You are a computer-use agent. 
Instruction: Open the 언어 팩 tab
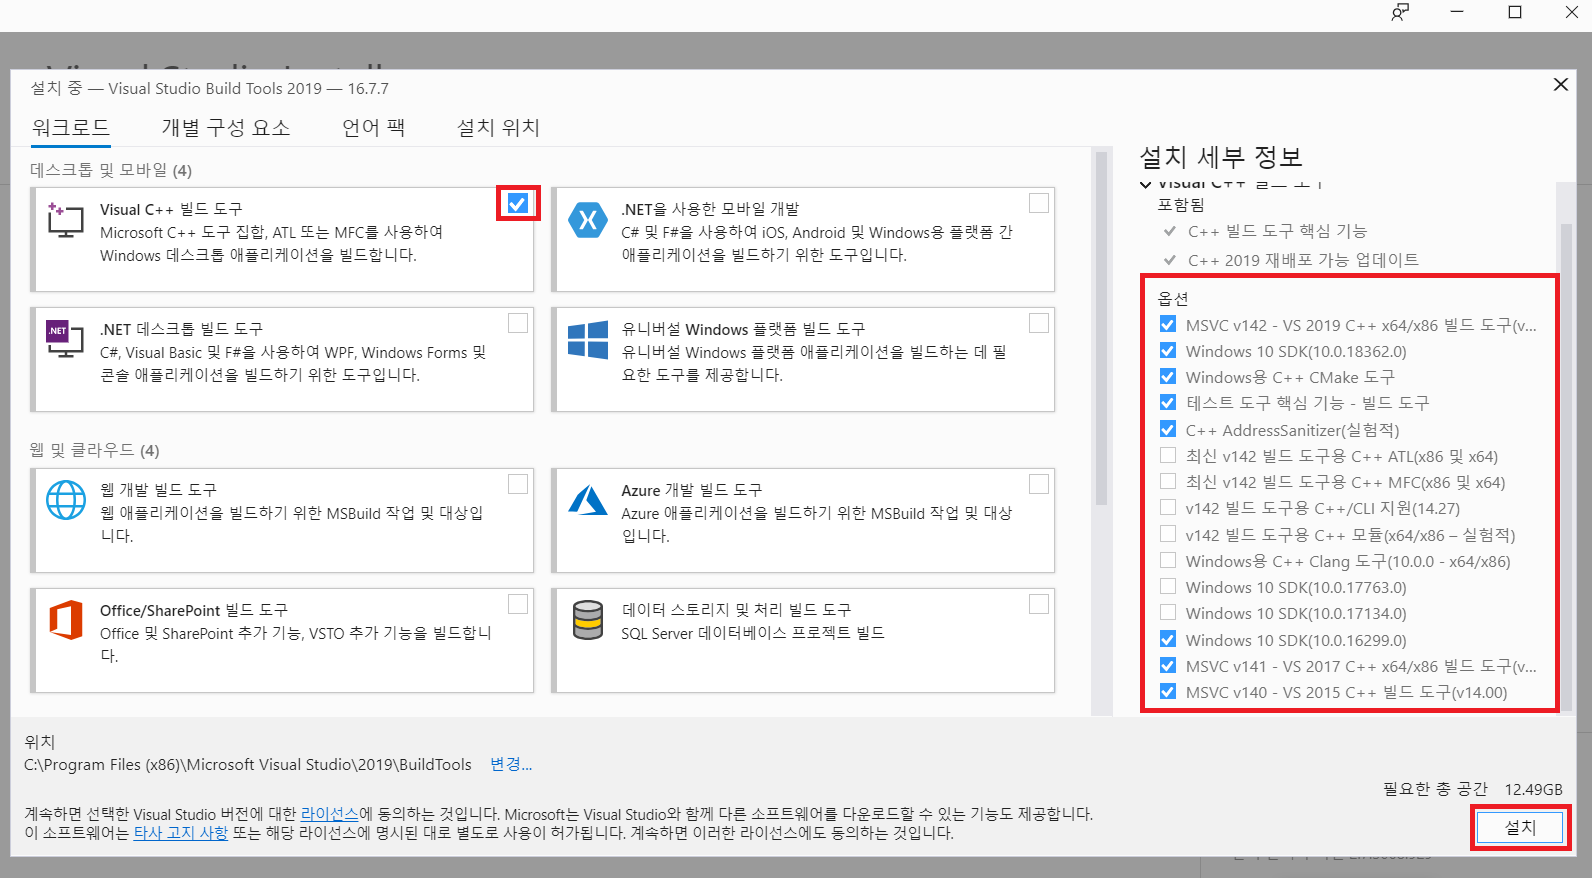(374, 128)
